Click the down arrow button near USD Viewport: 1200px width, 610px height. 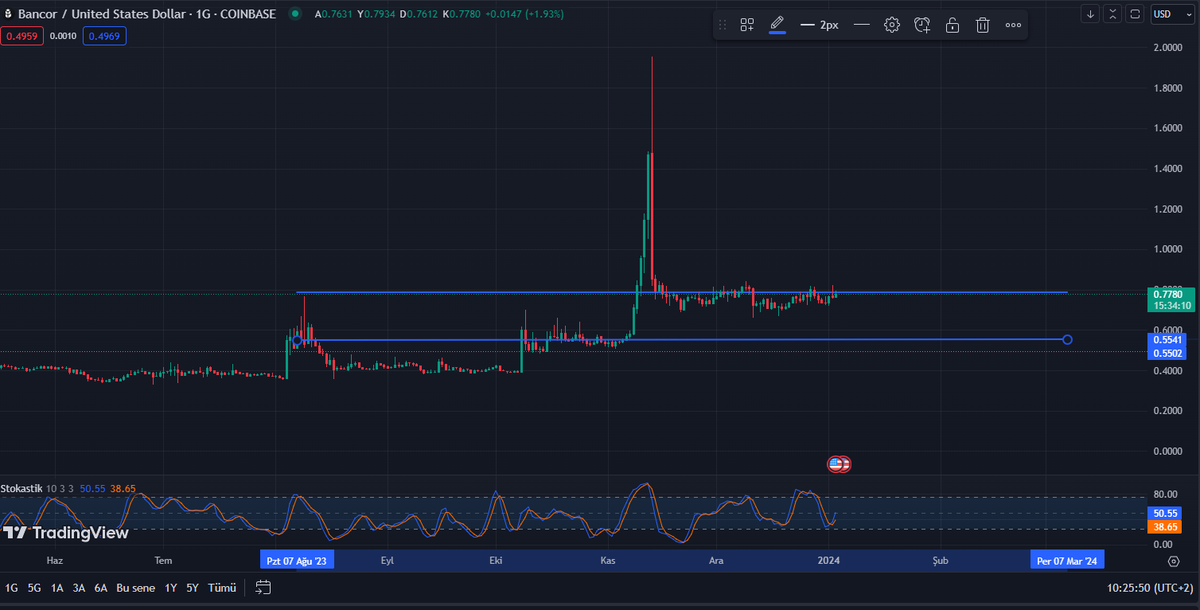pos(1090,14)
